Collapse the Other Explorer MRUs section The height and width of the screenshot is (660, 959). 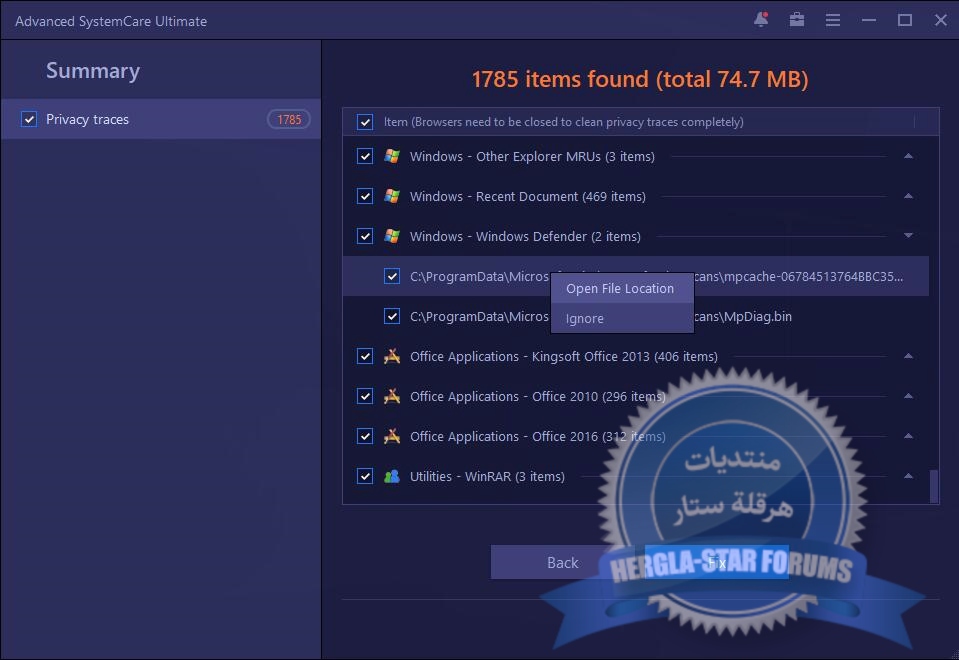point(908,156)
